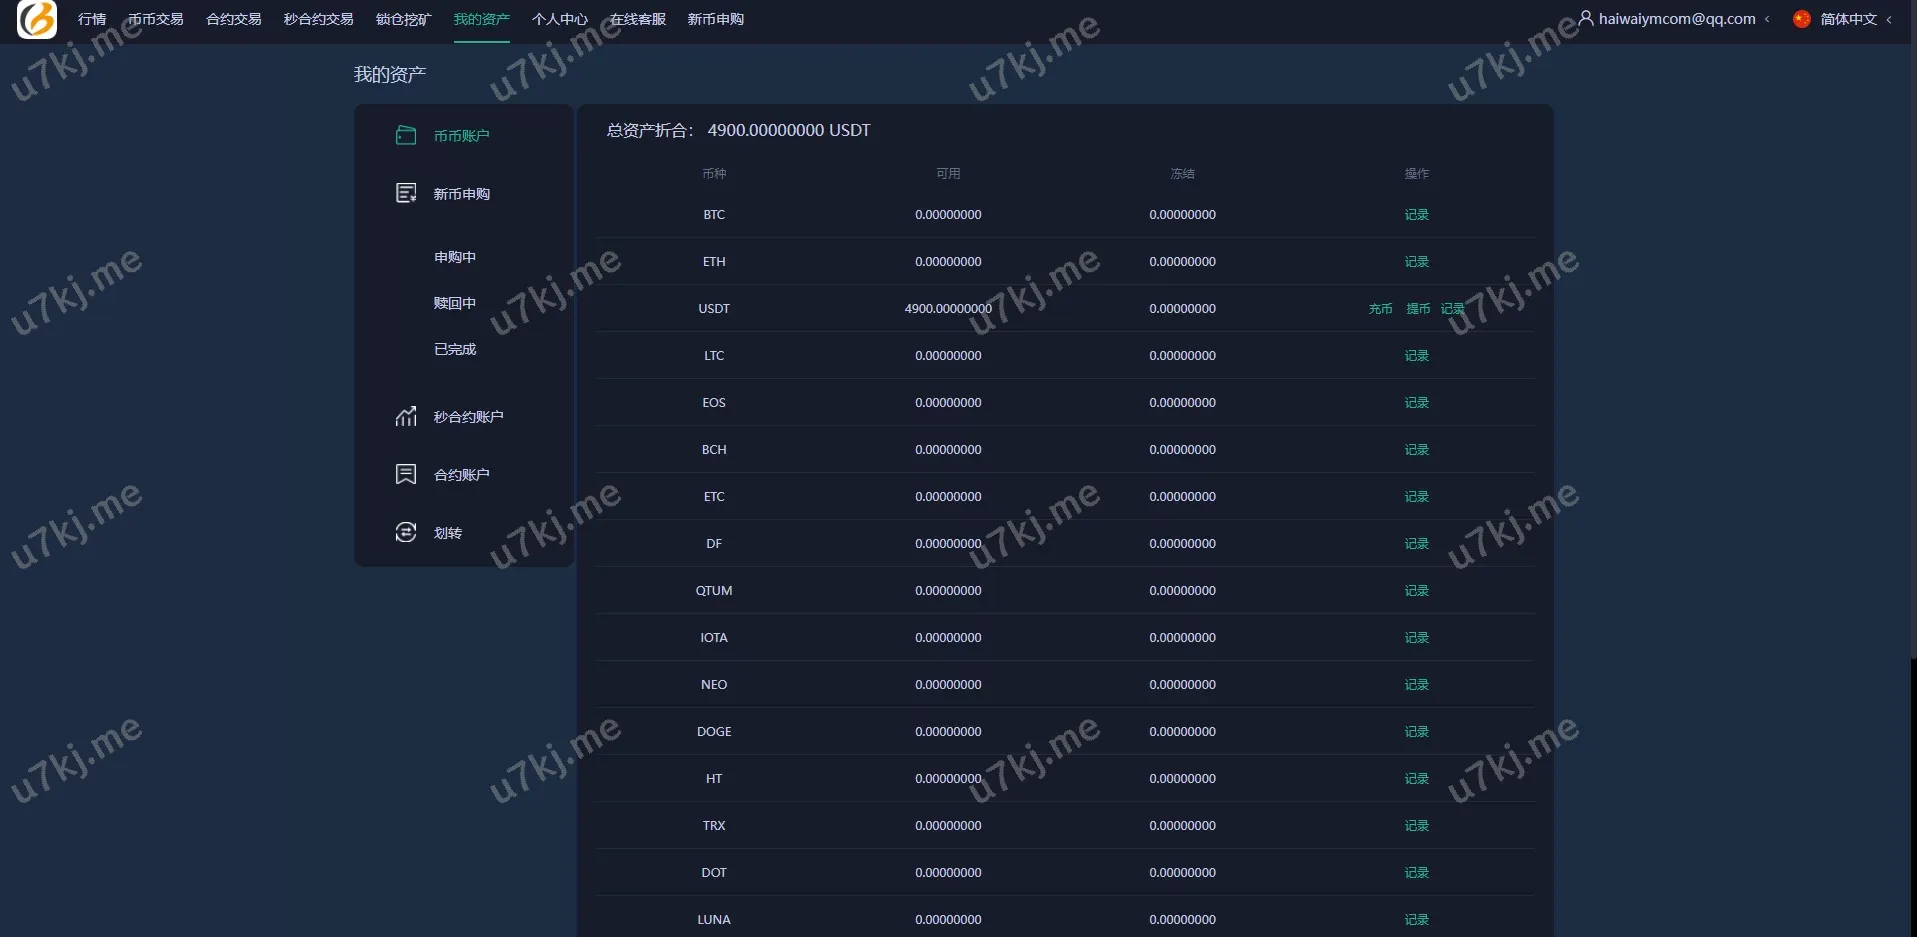Select 申购中 in the sidebar submenu

pos(455,257)
